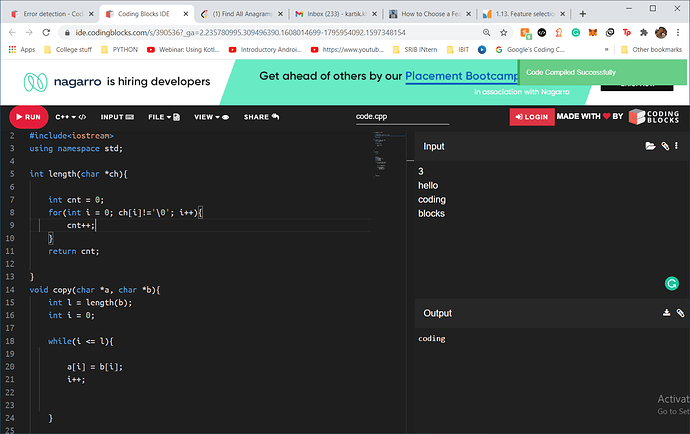Open the Chrome extensions puzzle icon
The height and width of the screenshot is (434, 690).
click(x=643, y=32)
